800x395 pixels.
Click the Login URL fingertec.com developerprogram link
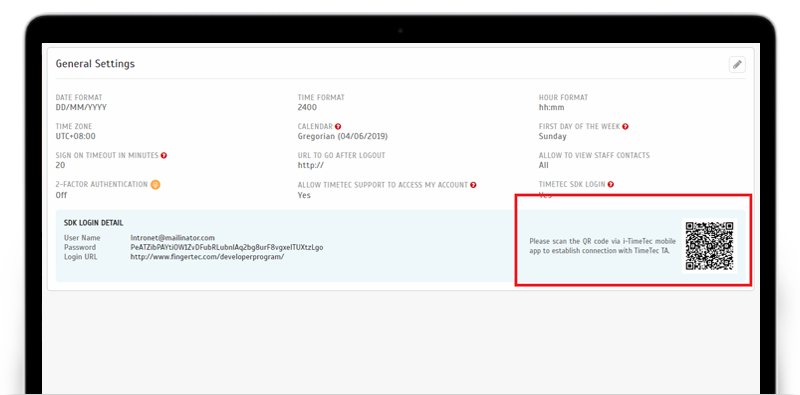(207, 257)
